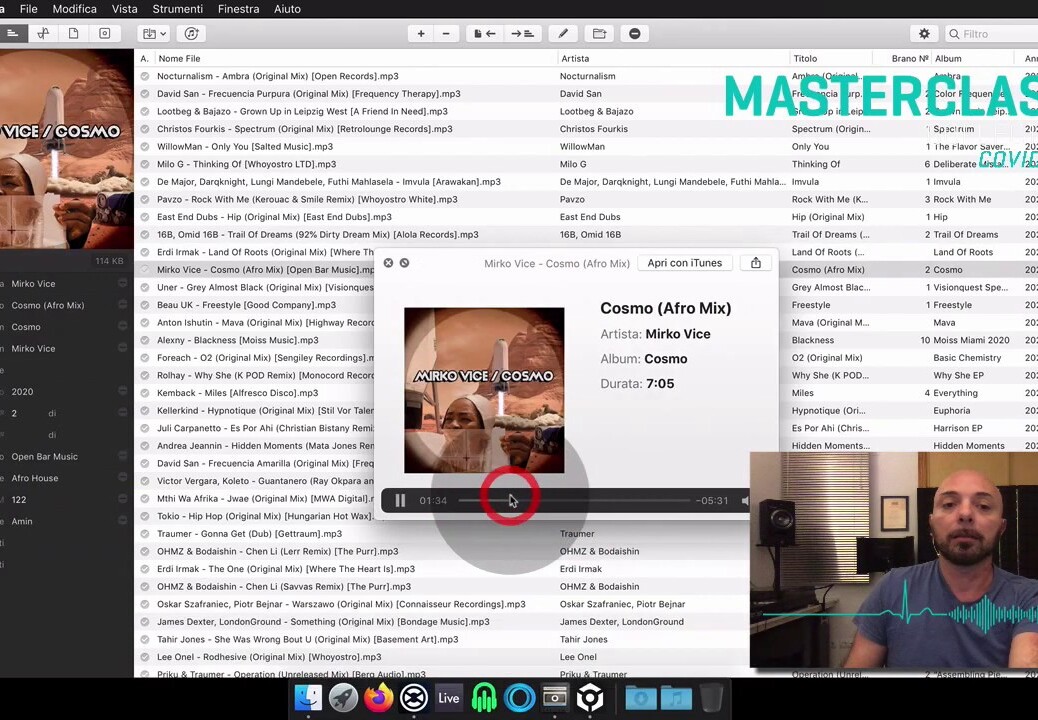Screen dimensions: 1038x720
Task: Pause playback in the preview player
Action: pyautogui.click(x=400, y=500)
